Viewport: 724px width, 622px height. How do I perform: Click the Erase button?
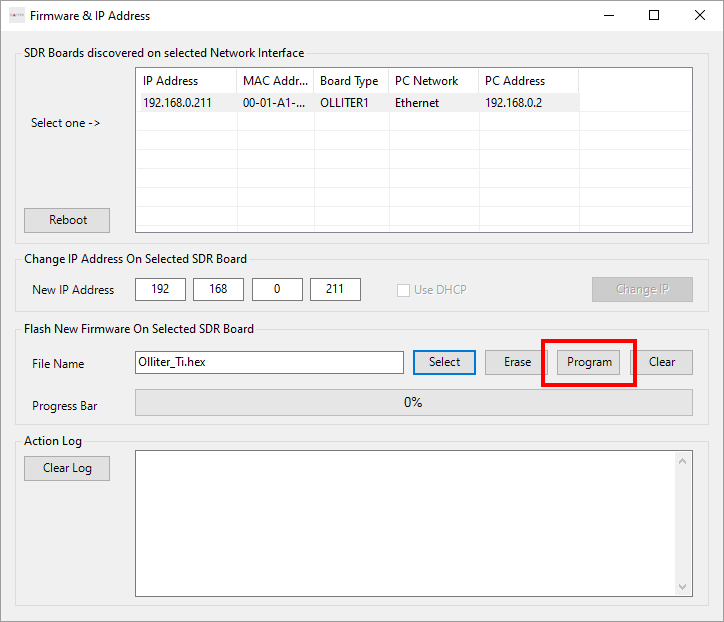tap(516, 362)
